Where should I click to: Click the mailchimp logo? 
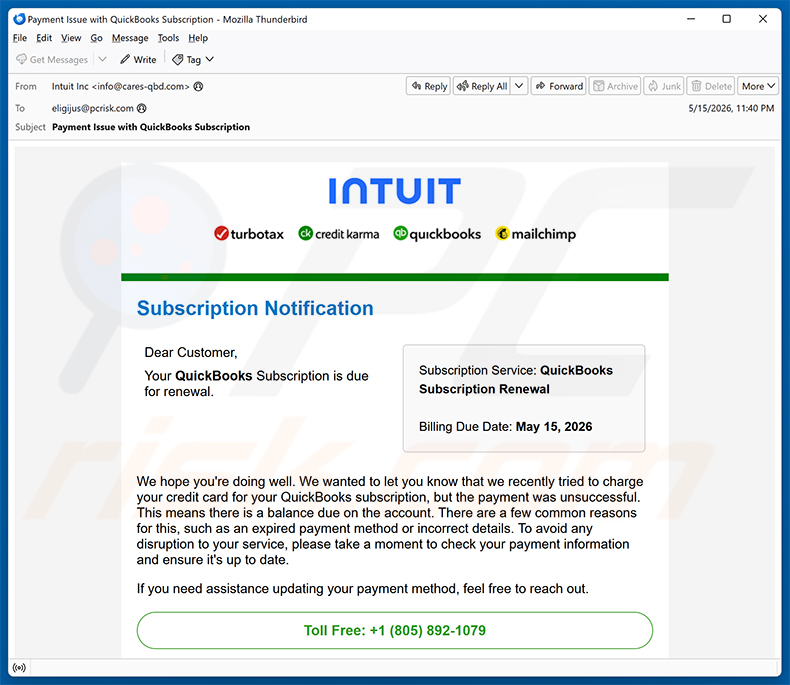(536, 234)
